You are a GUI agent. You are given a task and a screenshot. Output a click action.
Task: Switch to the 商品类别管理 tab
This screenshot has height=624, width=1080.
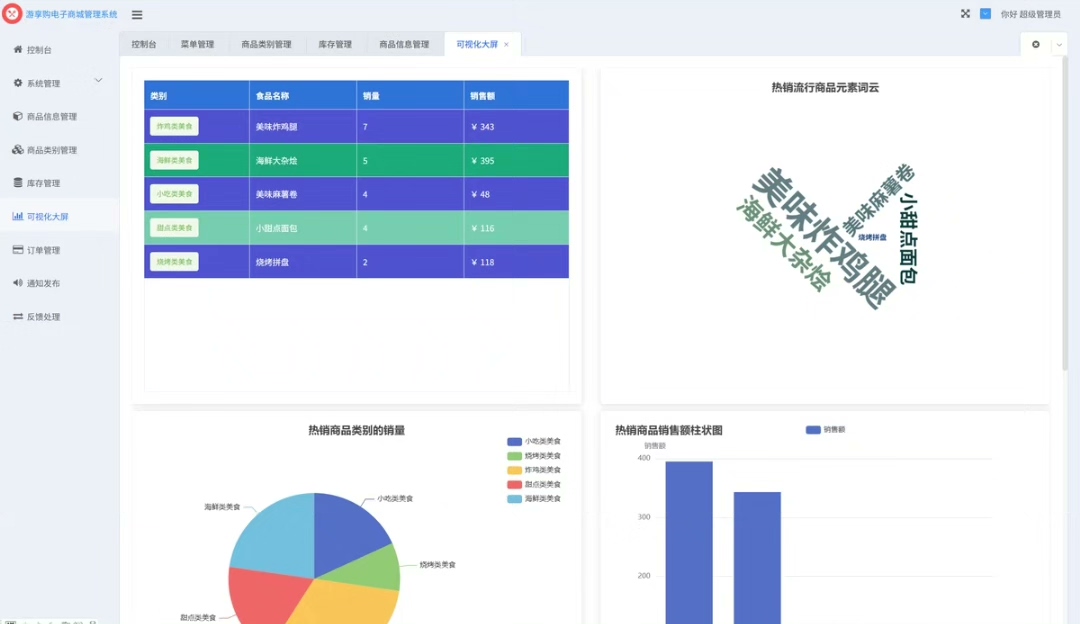(267, 44)
